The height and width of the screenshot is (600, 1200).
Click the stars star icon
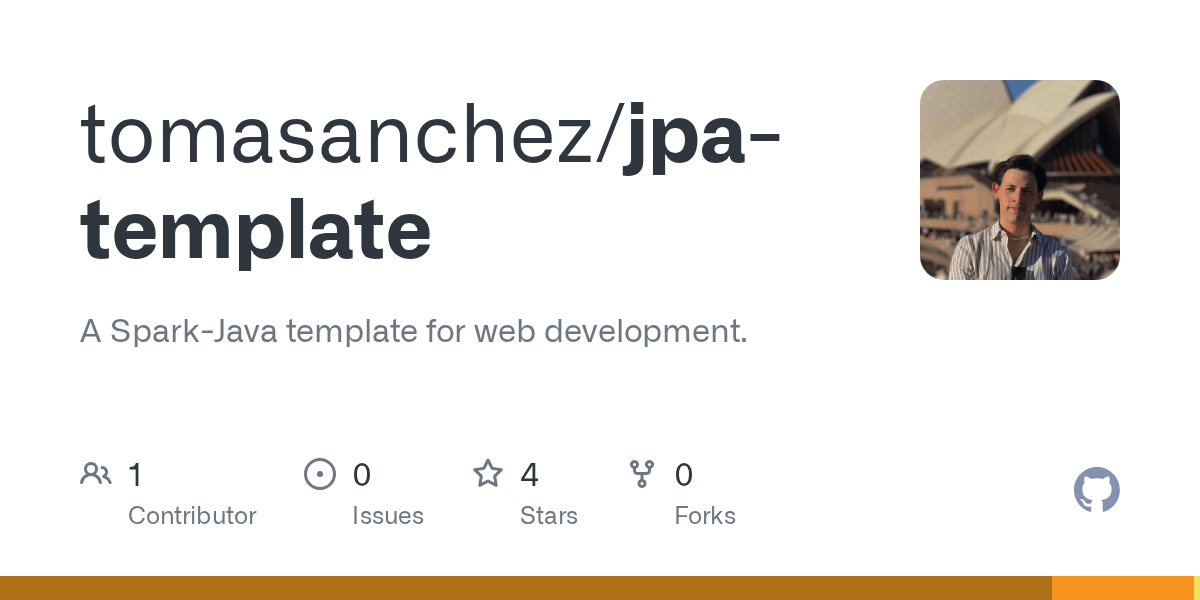(x=488, y=473)
